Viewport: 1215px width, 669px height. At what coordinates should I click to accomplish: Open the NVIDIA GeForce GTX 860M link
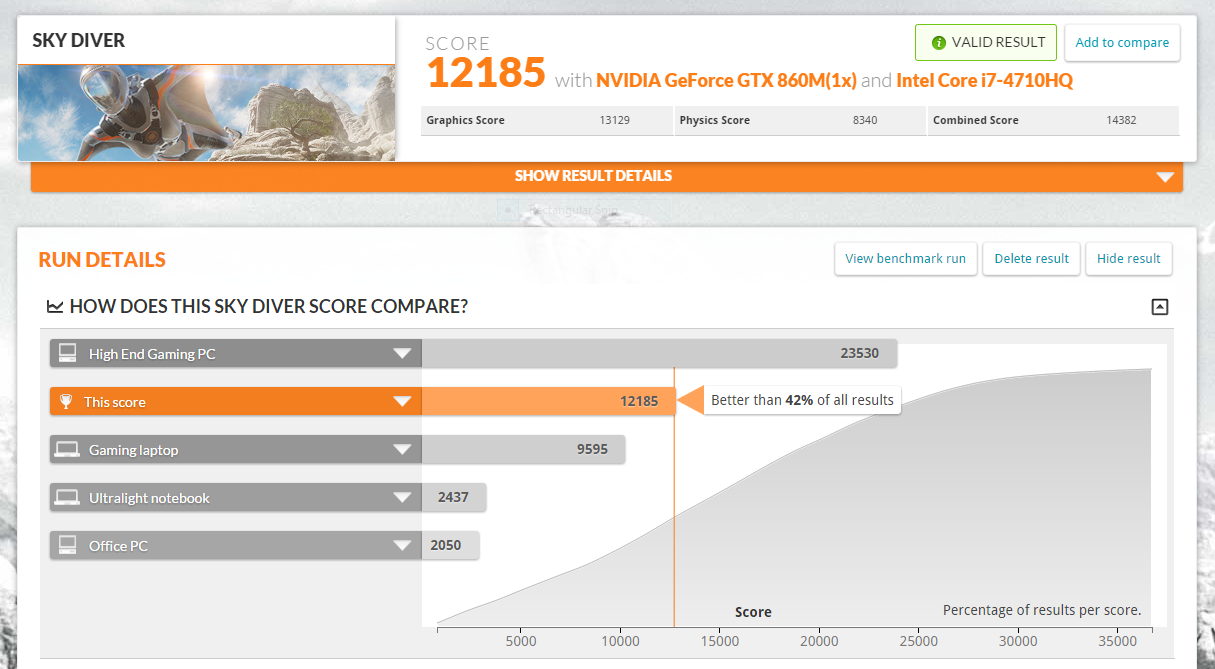click(726, 80)
